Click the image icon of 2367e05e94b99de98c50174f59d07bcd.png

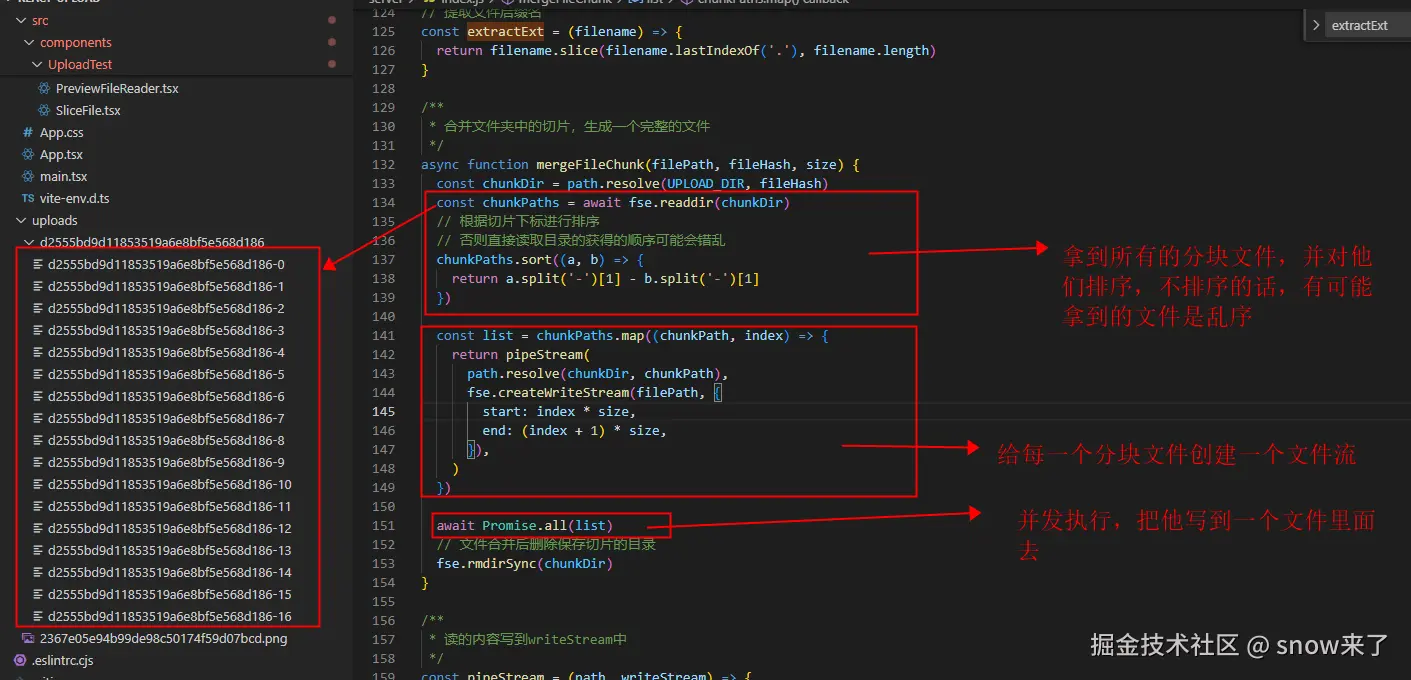pyautogui.click(x=28, y=638)
